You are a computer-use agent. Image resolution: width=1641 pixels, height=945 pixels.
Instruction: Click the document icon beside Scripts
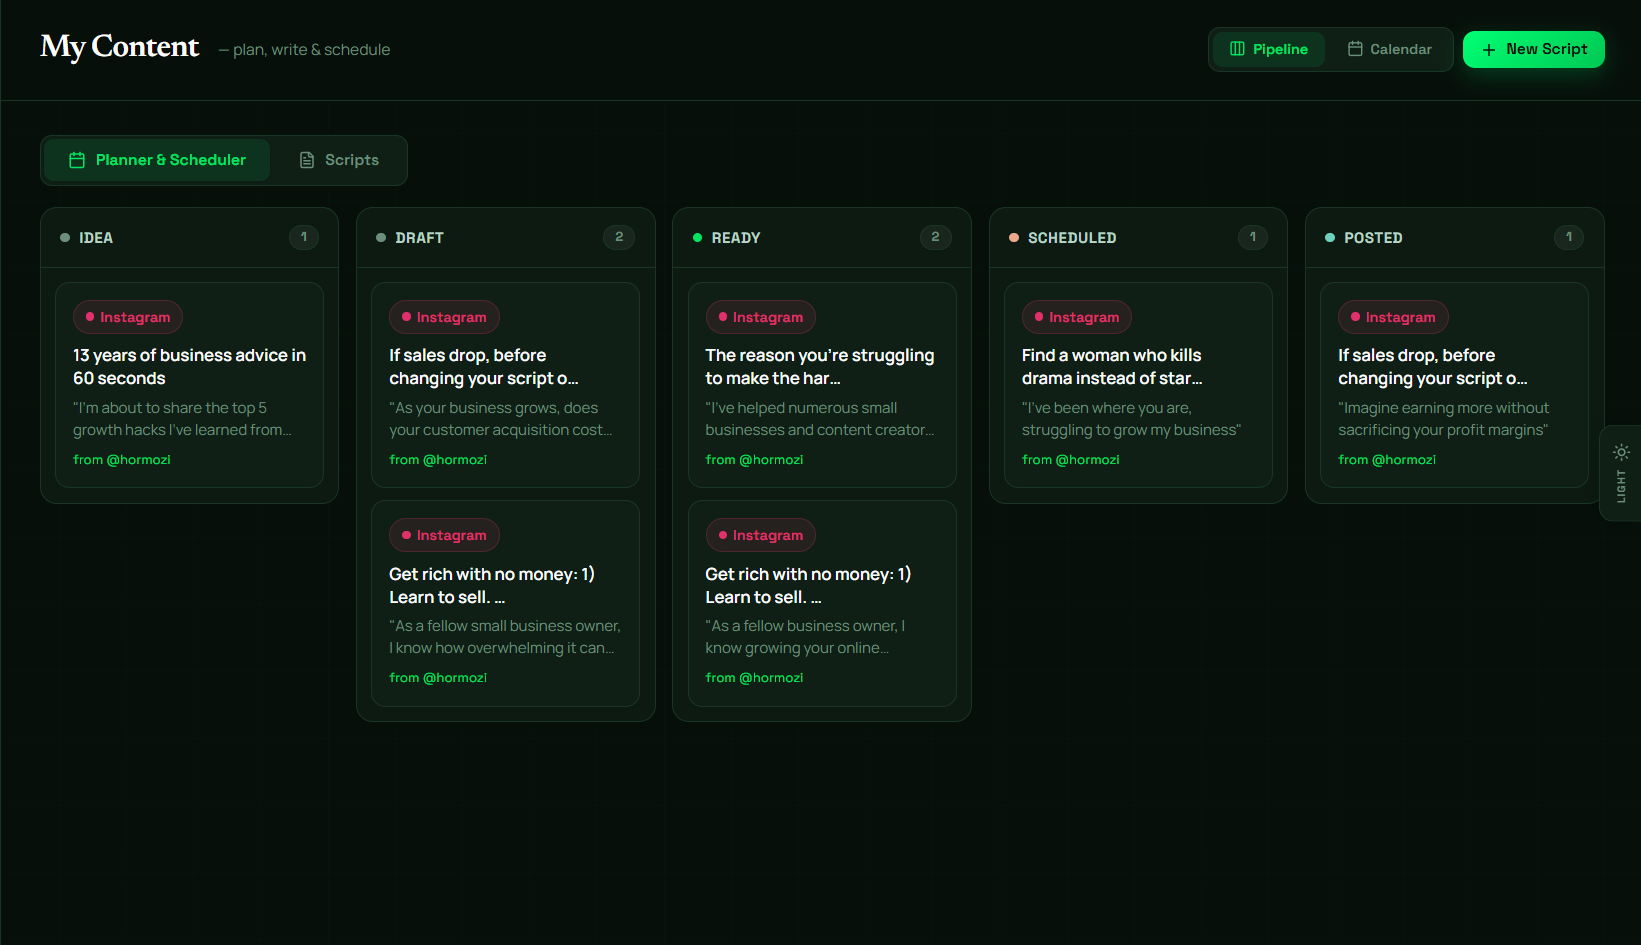[307, 160]
